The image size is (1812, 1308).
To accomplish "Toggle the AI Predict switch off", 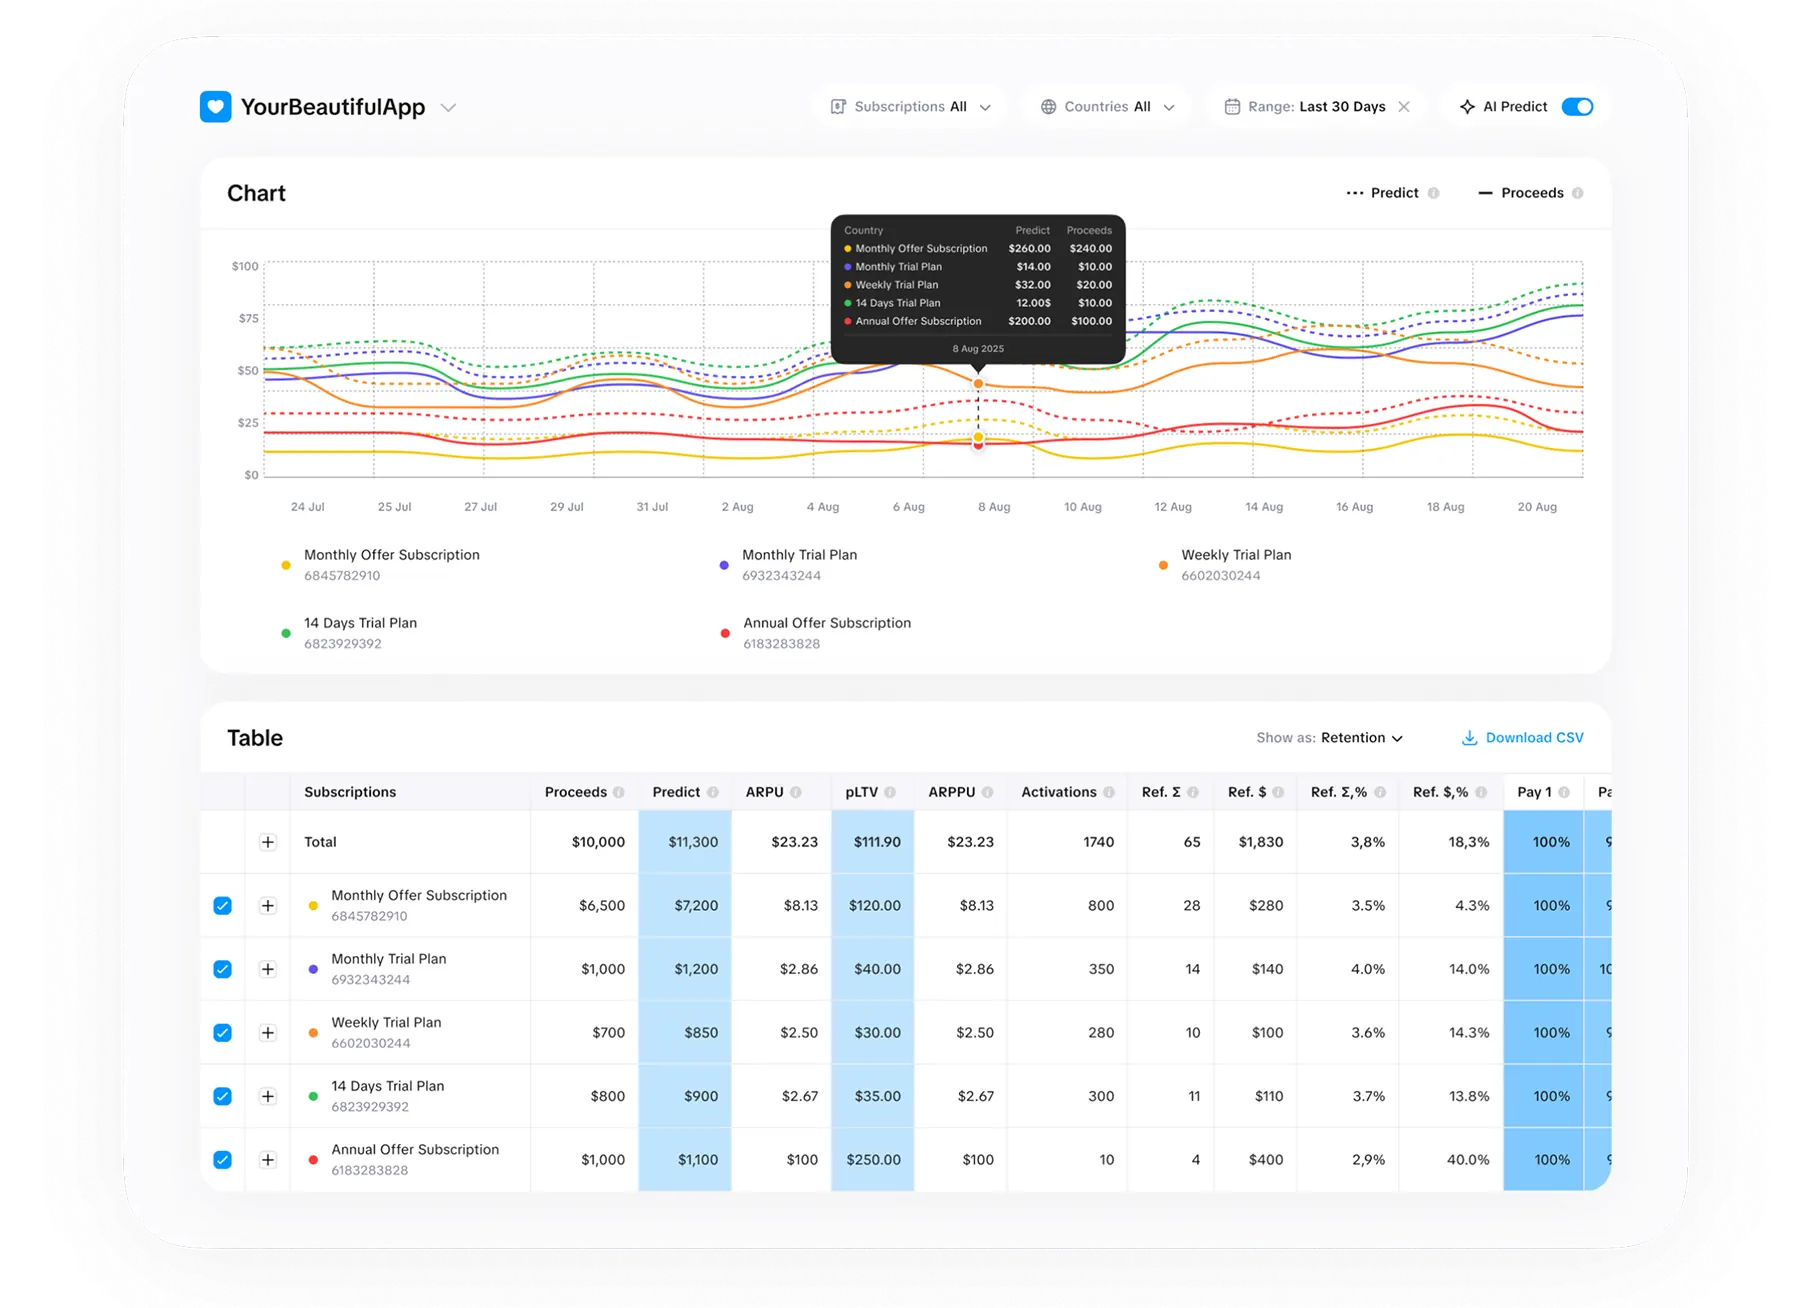I will coord(1577,106).
